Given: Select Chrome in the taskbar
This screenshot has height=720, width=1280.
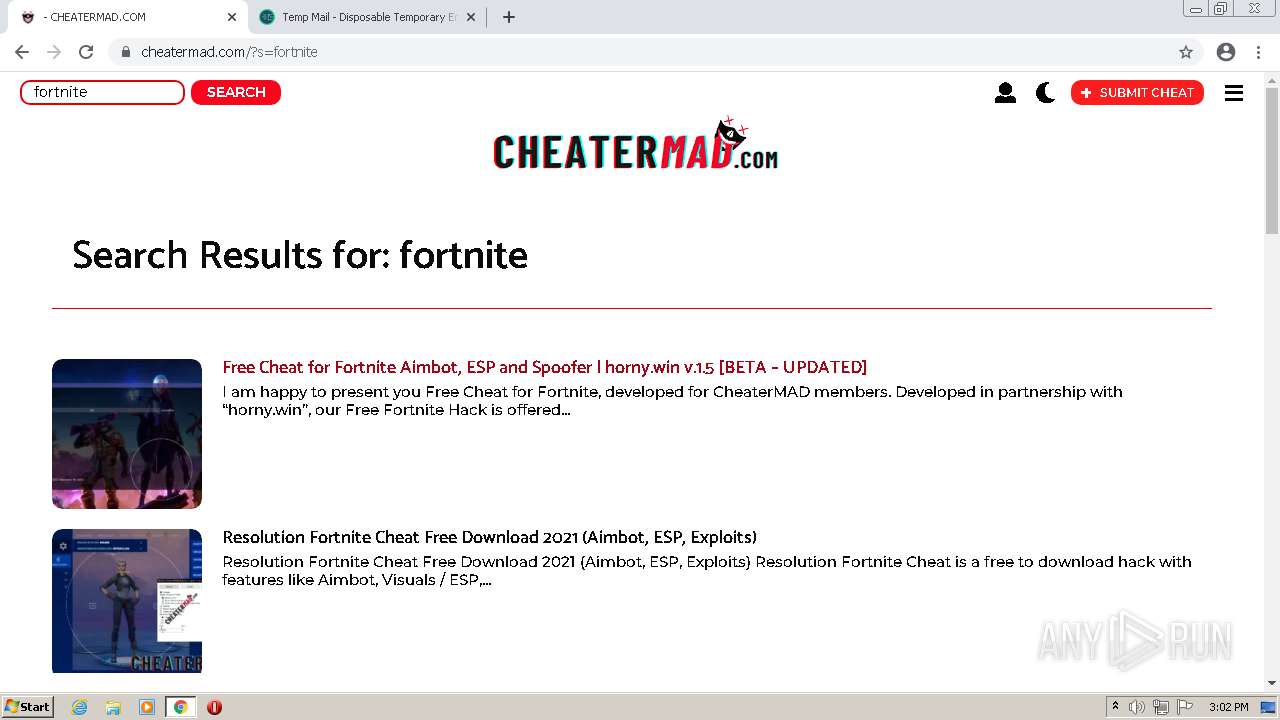Looking at the screenshot, I should point(180,707).
